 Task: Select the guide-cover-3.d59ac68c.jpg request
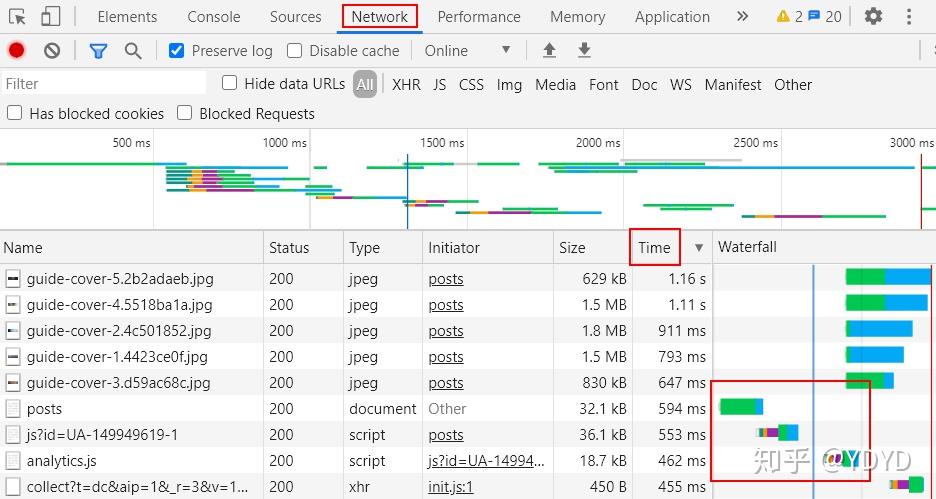pos(118,383)
